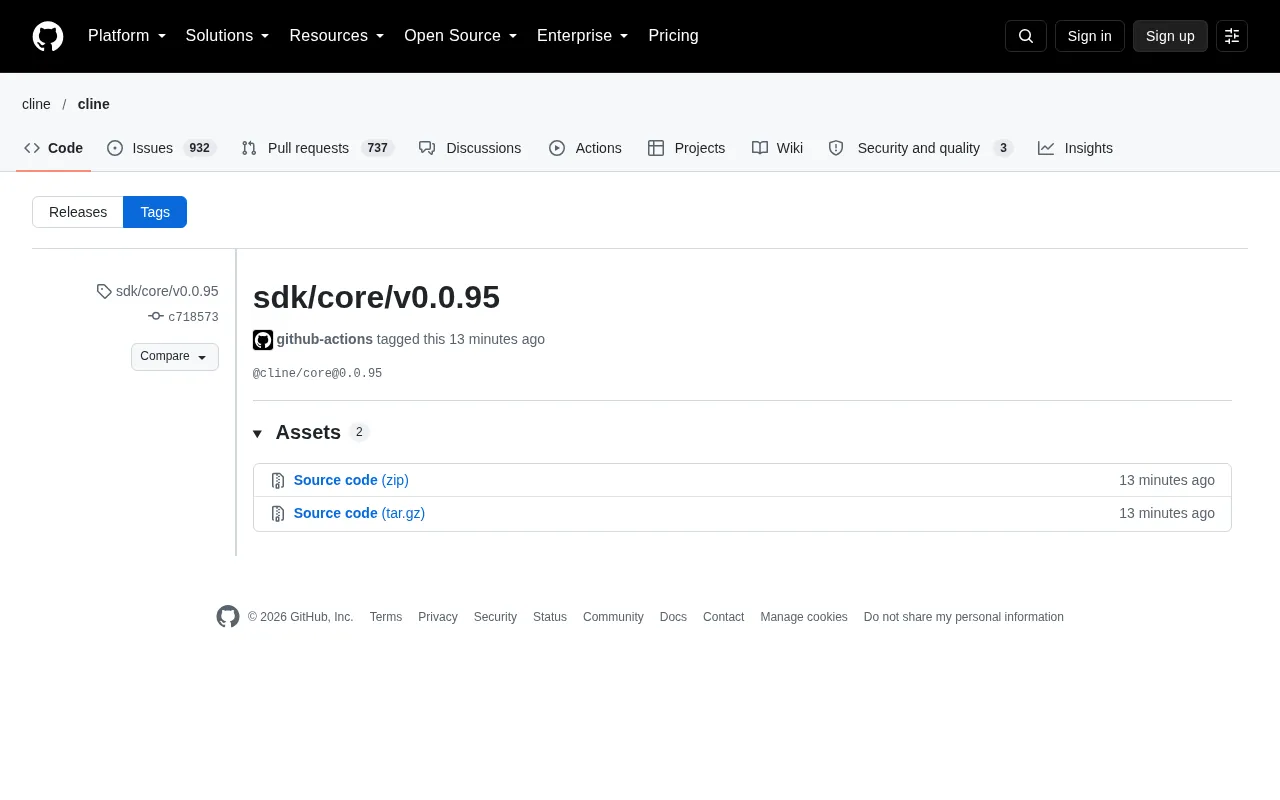Image resolution: width=1280 pixels, height=800 pixels.
Task: Click the file icon for Source code (tar.gz)
Action: click(x=278, y=514)
